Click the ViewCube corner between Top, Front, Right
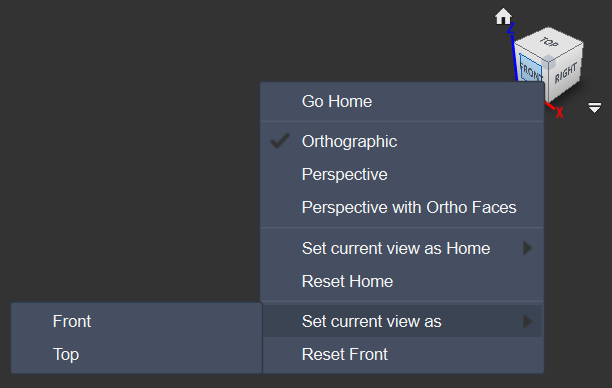This screenshot has height=388, width=612. pyautogui.click(x=549, y=61)
